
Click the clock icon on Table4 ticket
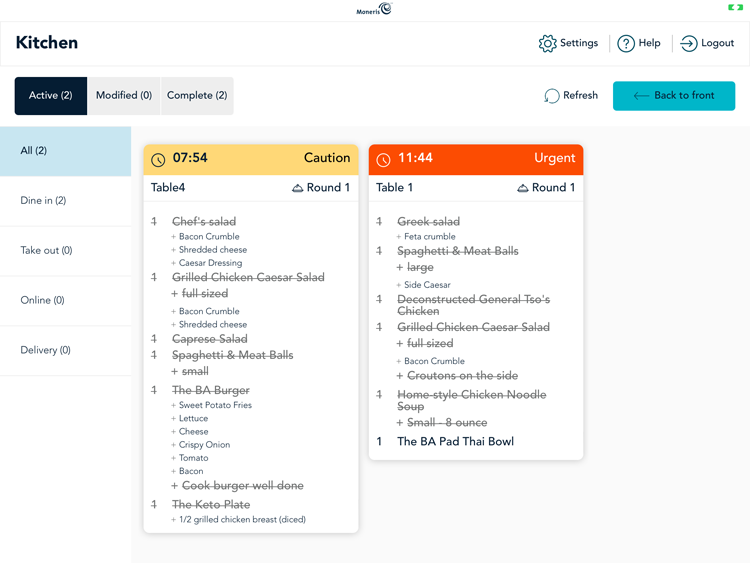tap(158, 159)
